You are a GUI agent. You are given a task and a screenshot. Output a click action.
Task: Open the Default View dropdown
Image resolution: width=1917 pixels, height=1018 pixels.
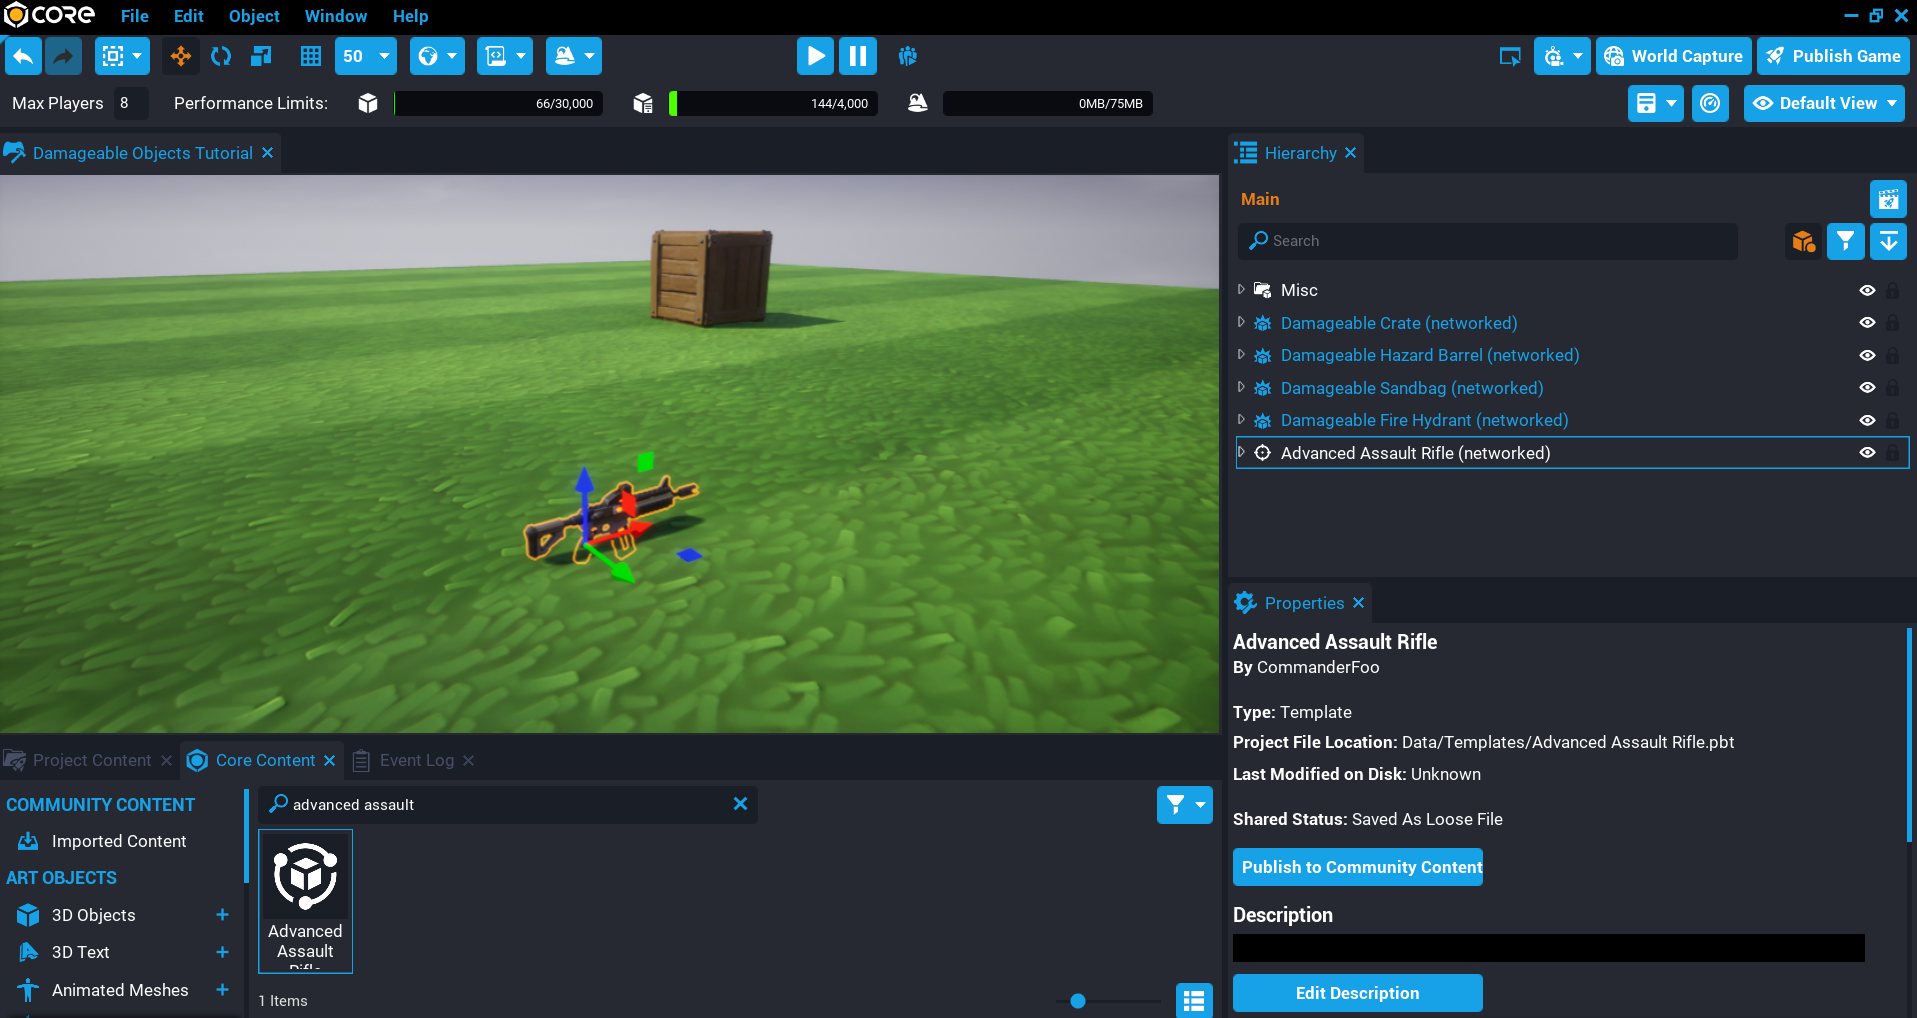[x=1824, y=103]
